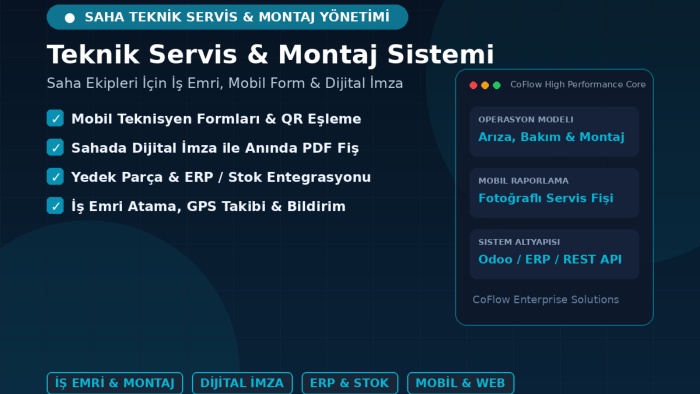
Task: Click the CoFlow High Performance Core title
Action: coord(578,85)
